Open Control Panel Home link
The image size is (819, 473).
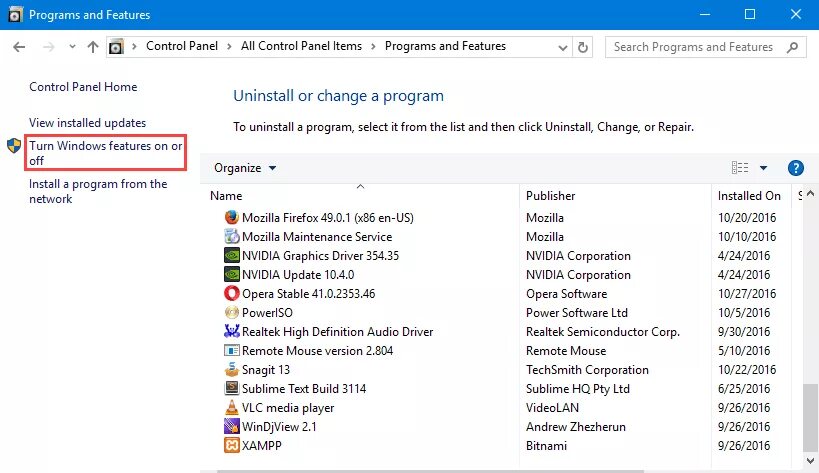pyautogui.click(x=83, y=87)
